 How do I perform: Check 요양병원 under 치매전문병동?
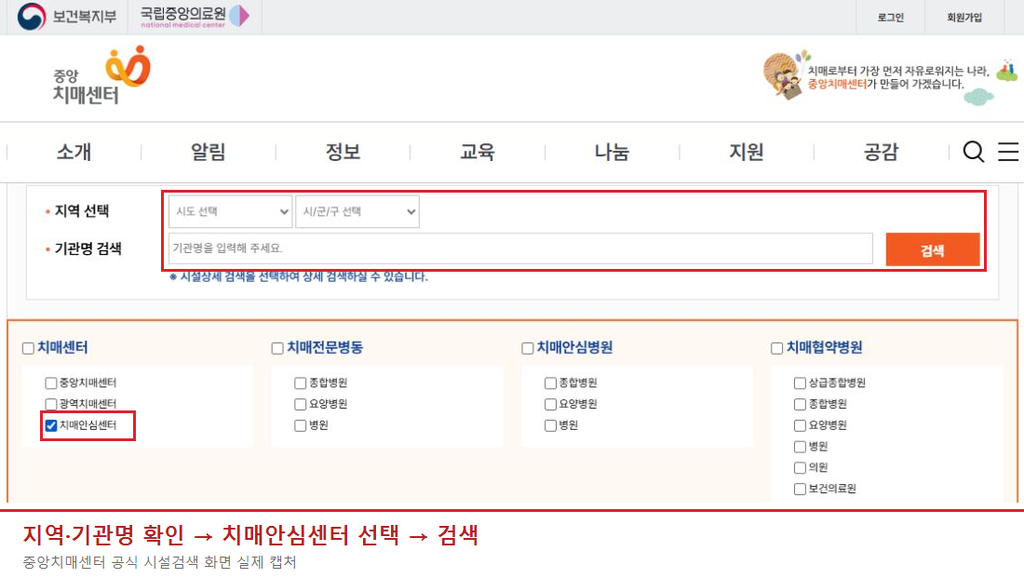click(300, 404)
